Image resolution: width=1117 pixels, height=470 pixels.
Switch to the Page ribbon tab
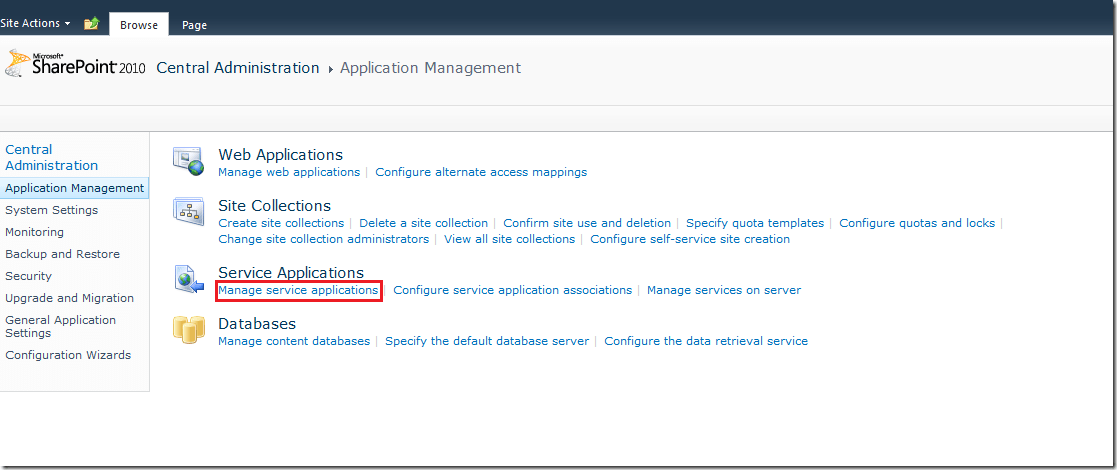point(194,25)
